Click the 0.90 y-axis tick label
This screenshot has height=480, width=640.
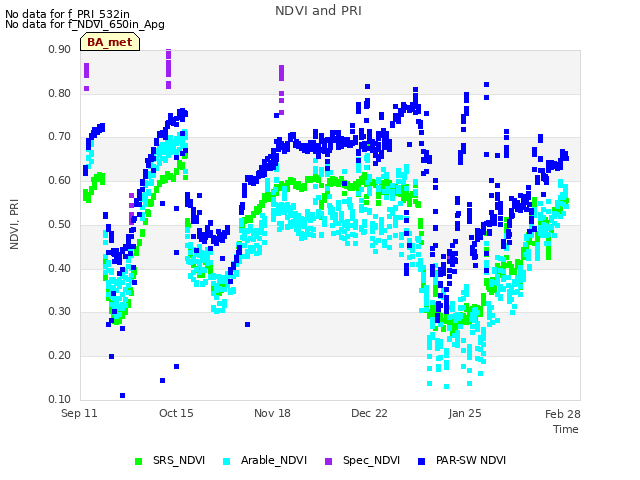[60, 50]
